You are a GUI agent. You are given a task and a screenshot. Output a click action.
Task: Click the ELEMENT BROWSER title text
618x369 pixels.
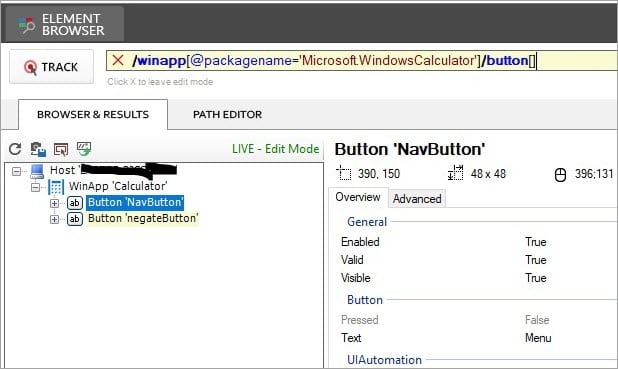(73, 24)
